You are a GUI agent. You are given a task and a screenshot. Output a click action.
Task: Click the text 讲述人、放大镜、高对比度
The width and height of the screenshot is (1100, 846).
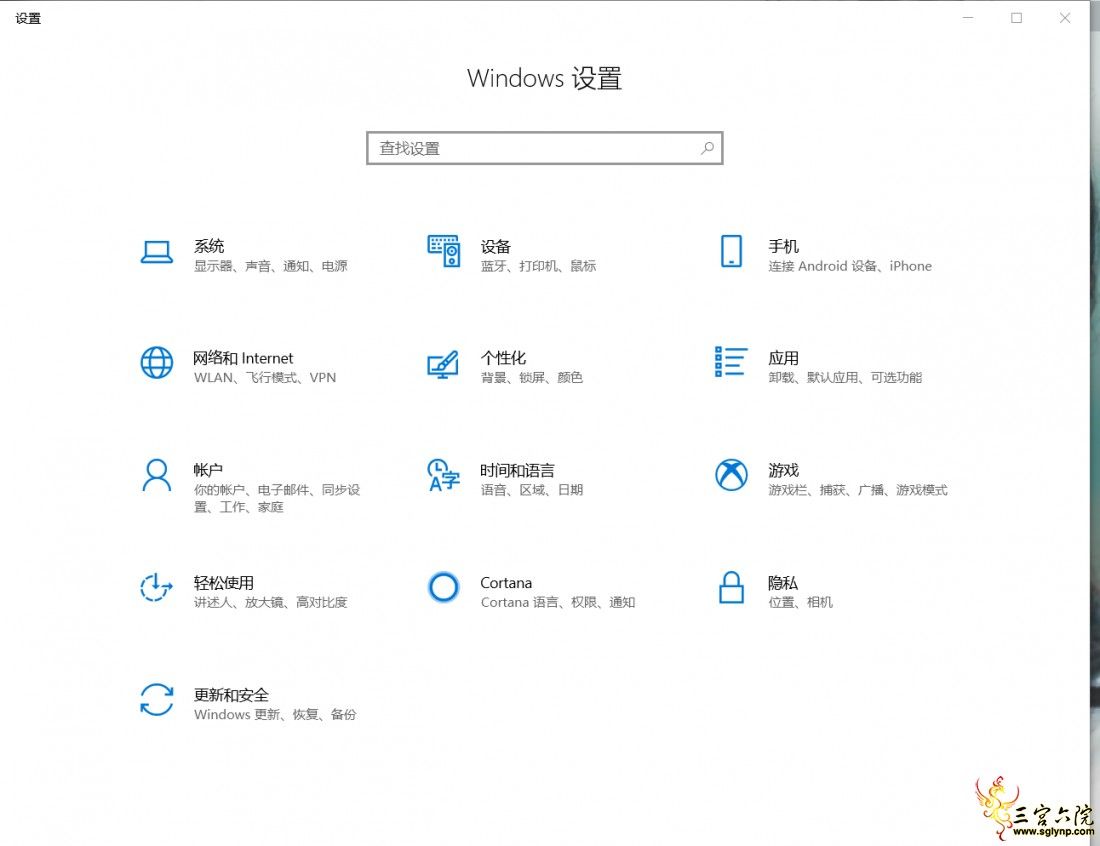pos(271,602)
